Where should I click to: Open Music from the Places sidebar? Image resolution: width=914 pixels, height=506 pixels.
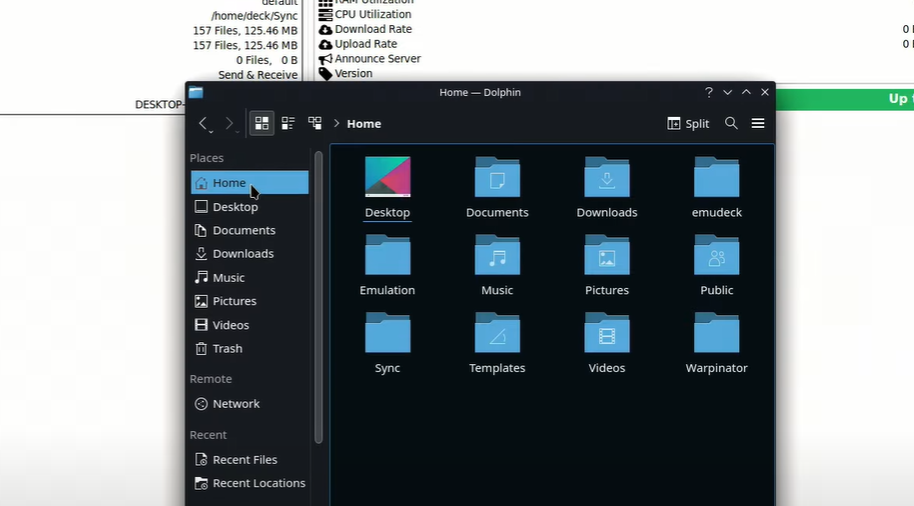pyautogui.click(x=249, y=277)
